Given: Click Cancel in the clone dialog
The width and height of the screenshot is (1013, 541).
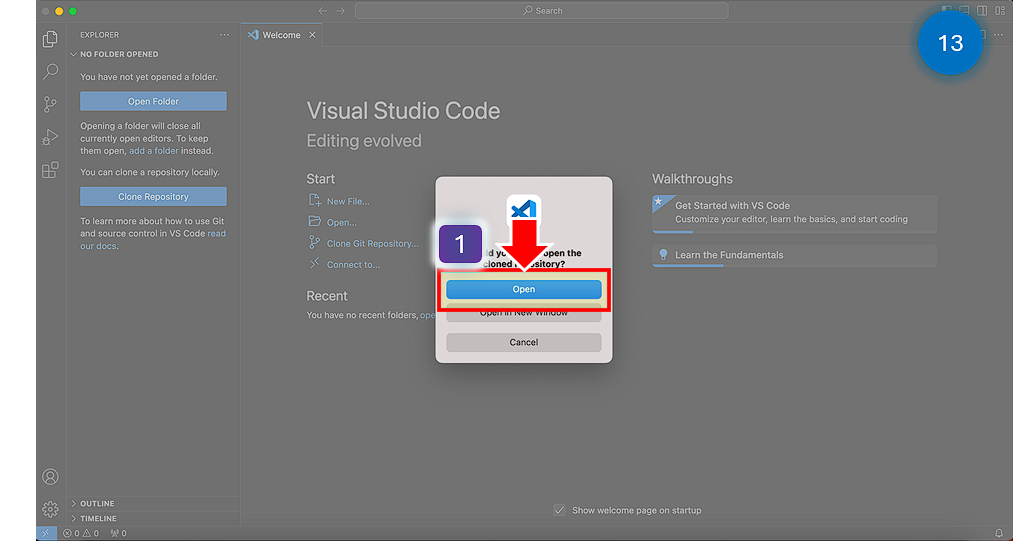Looking at the screenshot, I should pyautogui.click(x=523, y=343).
